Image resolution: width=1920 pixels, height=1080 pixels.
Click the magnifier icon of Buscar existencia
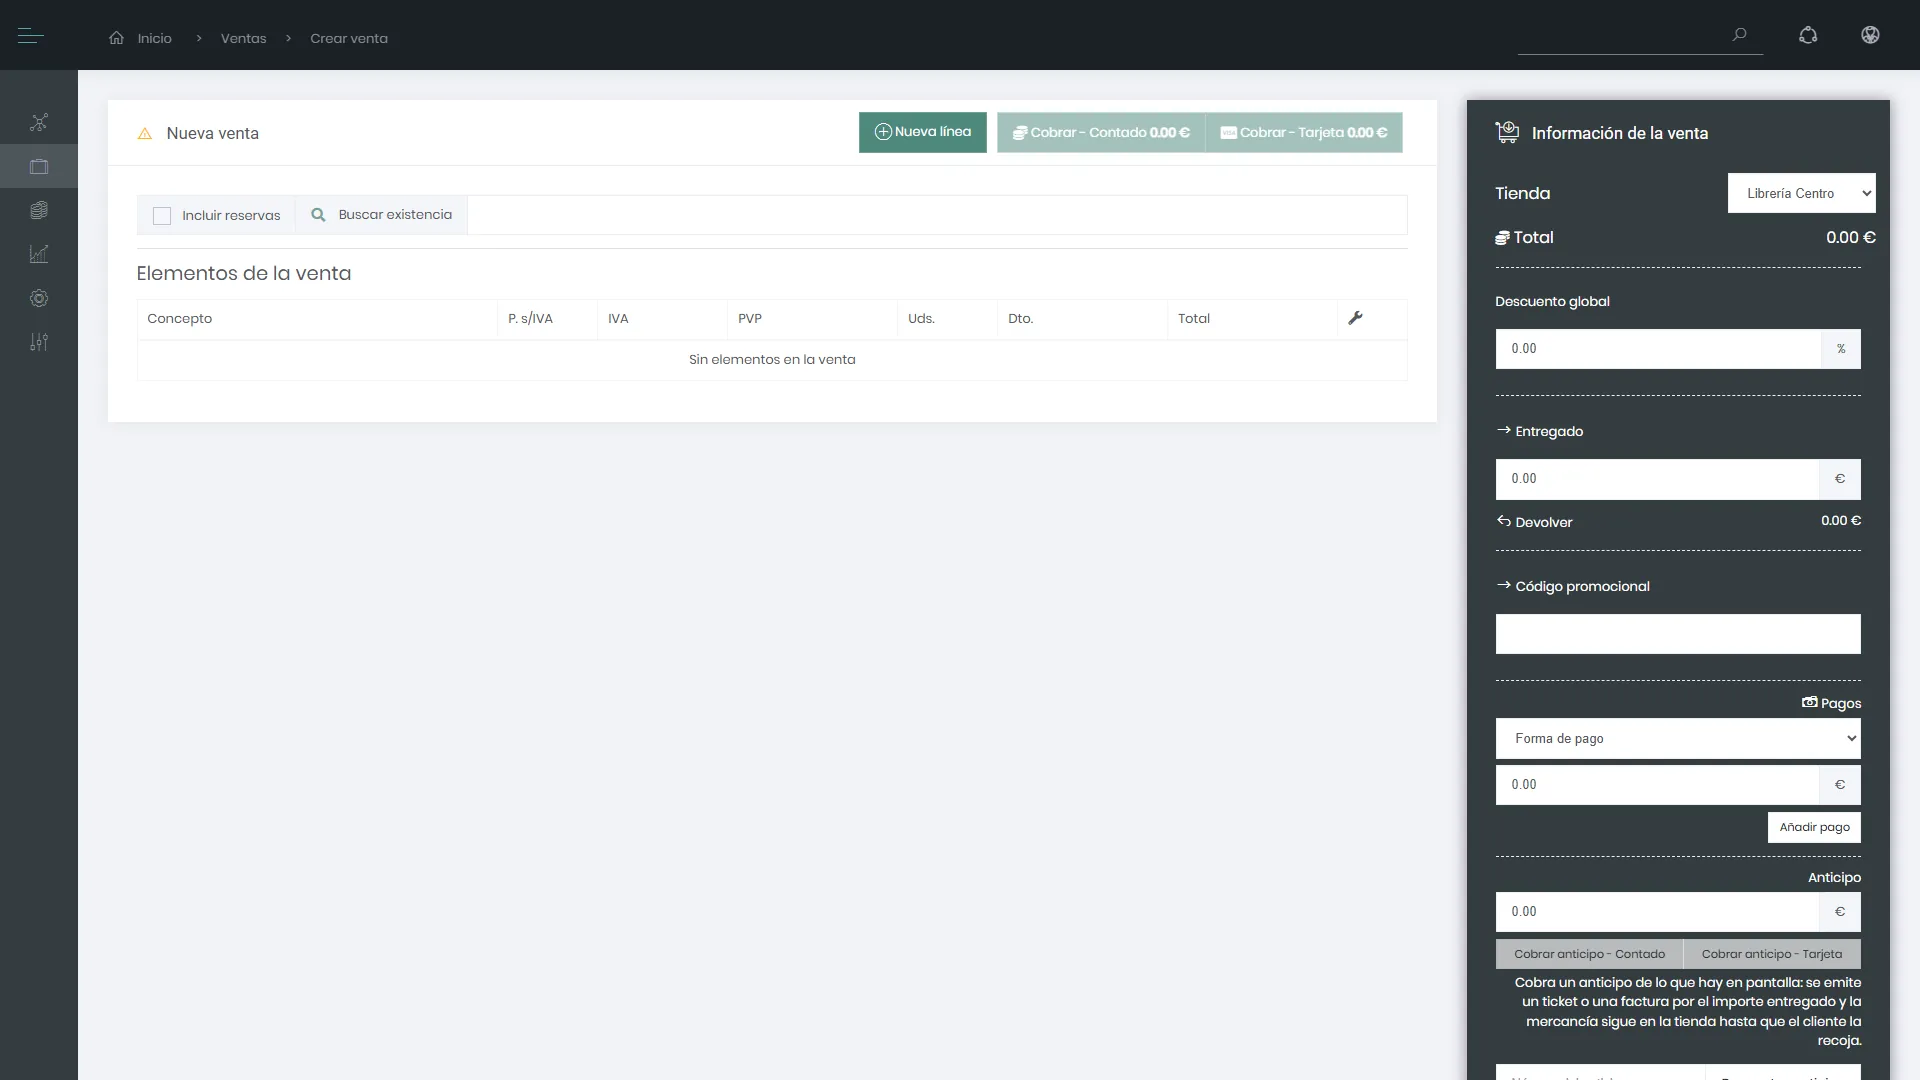click(318, 215)
